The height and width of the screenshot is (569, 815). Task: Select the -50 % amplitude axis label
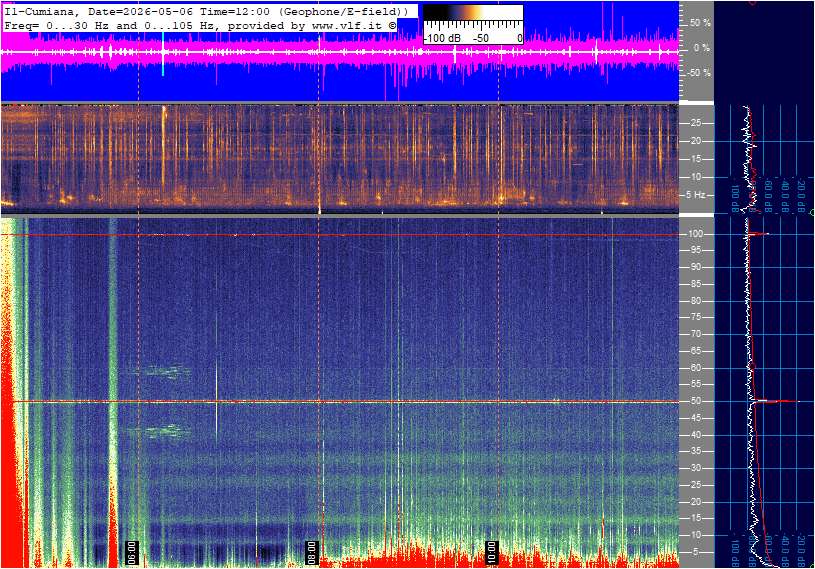click(x=699, y=73)
